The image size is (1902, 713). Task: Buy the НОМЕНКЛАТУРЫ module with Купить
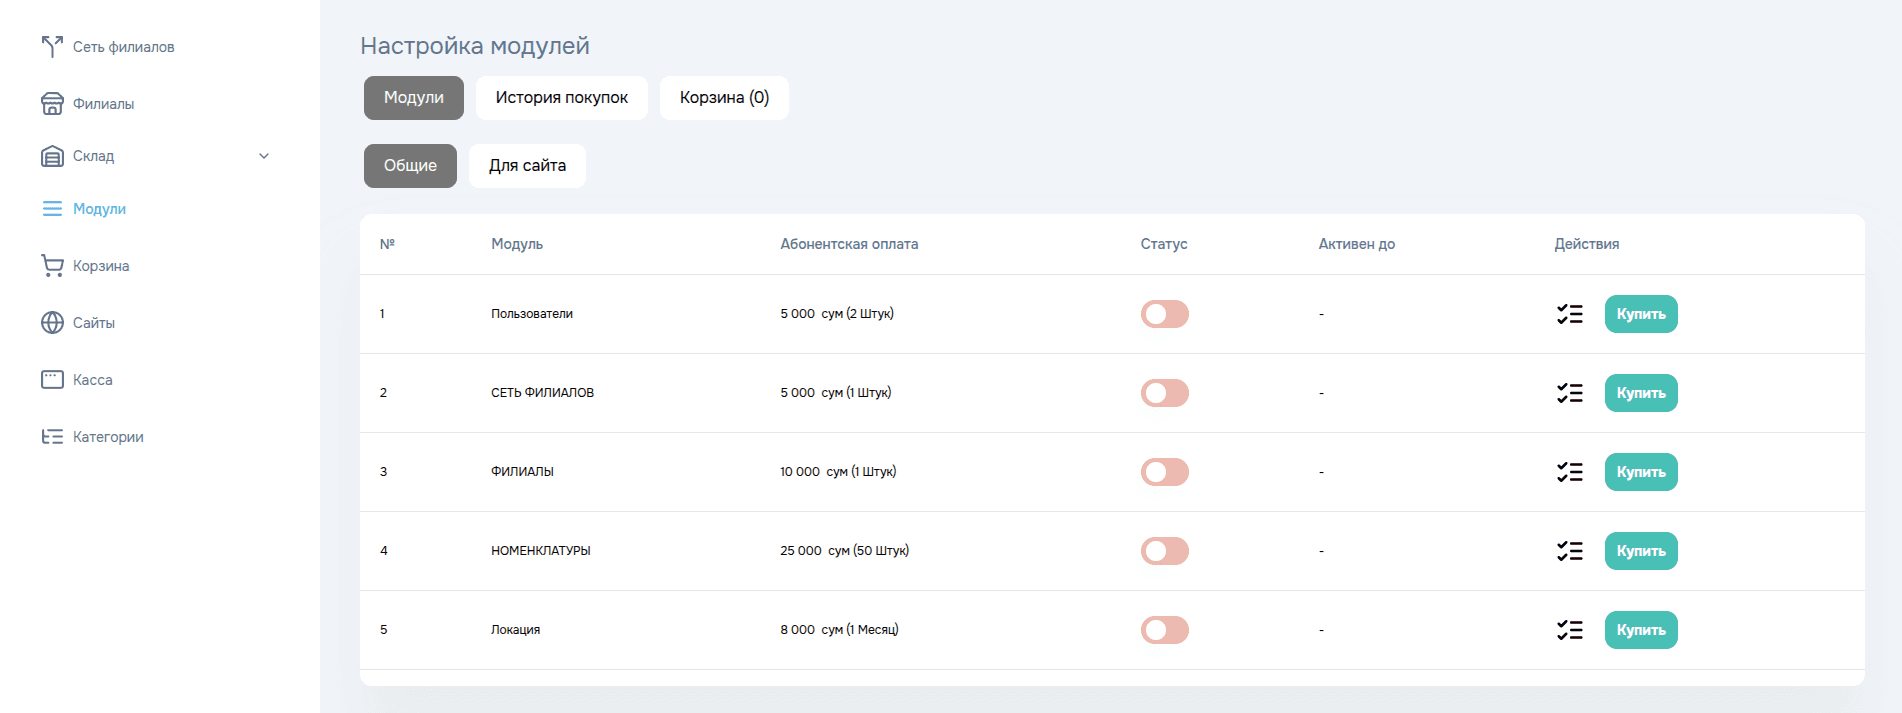click(x=1640, y=551)
